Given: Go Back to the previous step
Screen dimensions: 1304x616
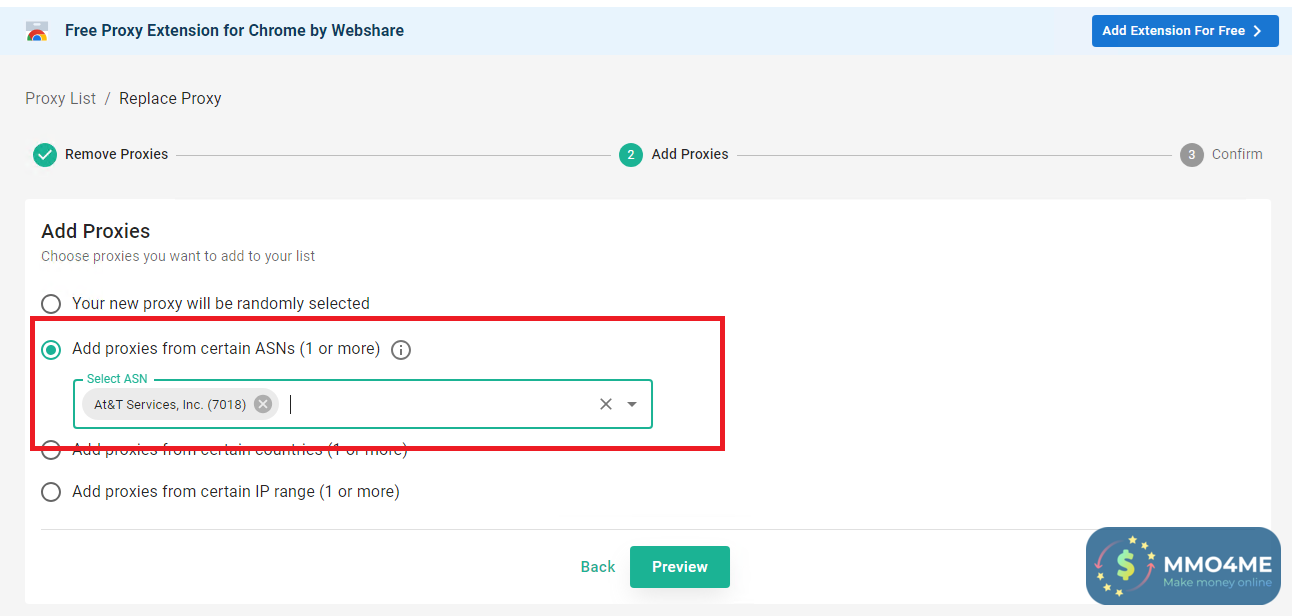Looking at the screenshot, I should tap(597, 567).
